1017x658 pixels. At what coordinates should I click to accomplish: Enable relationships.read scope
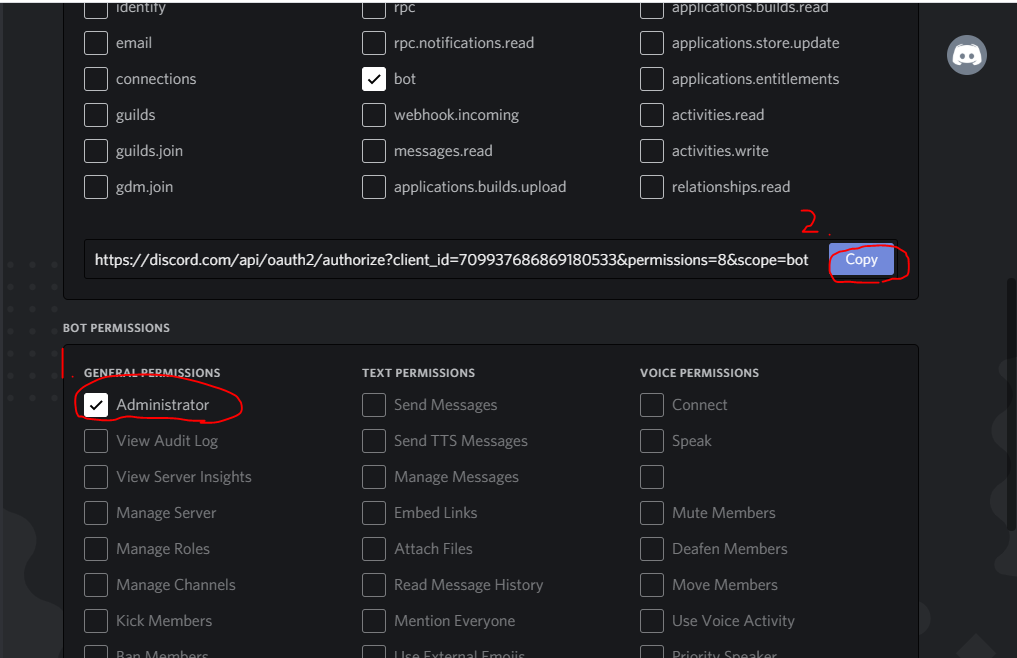point(652,187)
